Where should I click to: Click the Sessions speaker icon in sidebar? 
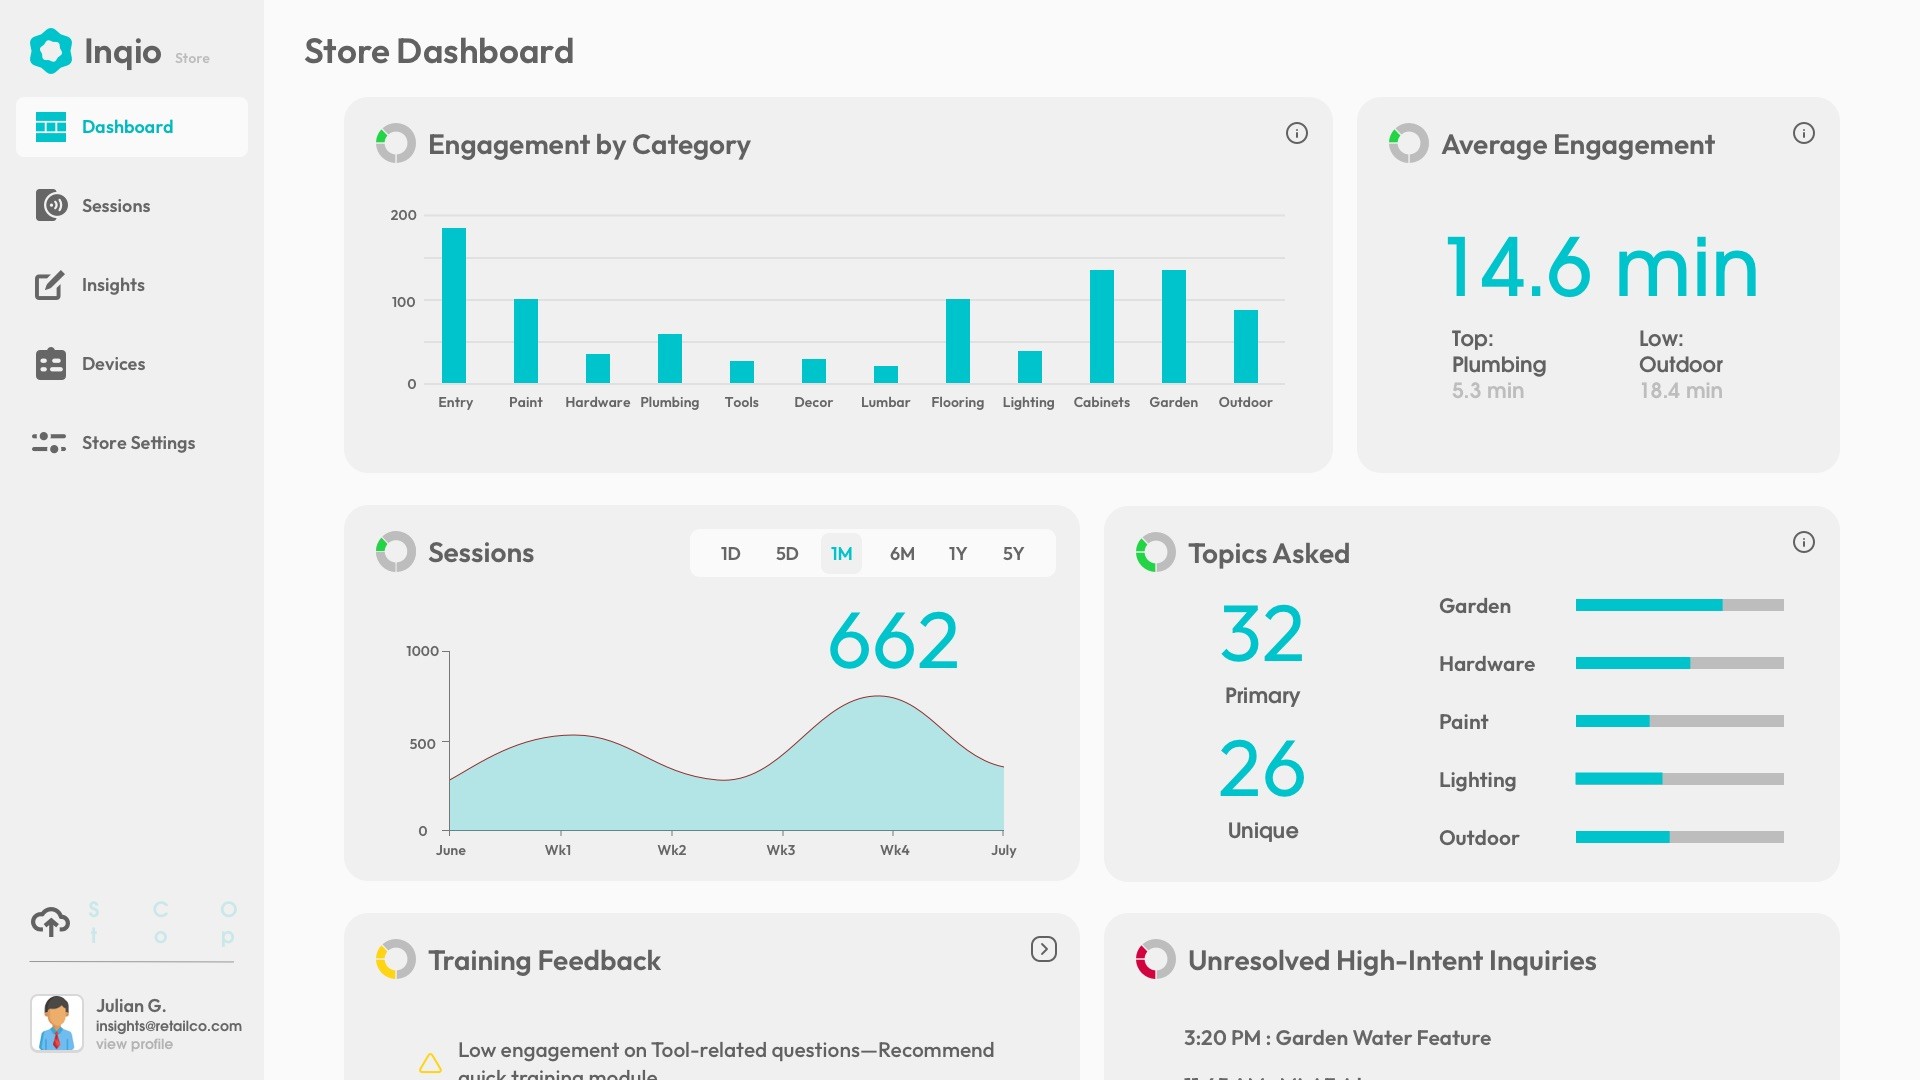(51, 205)
